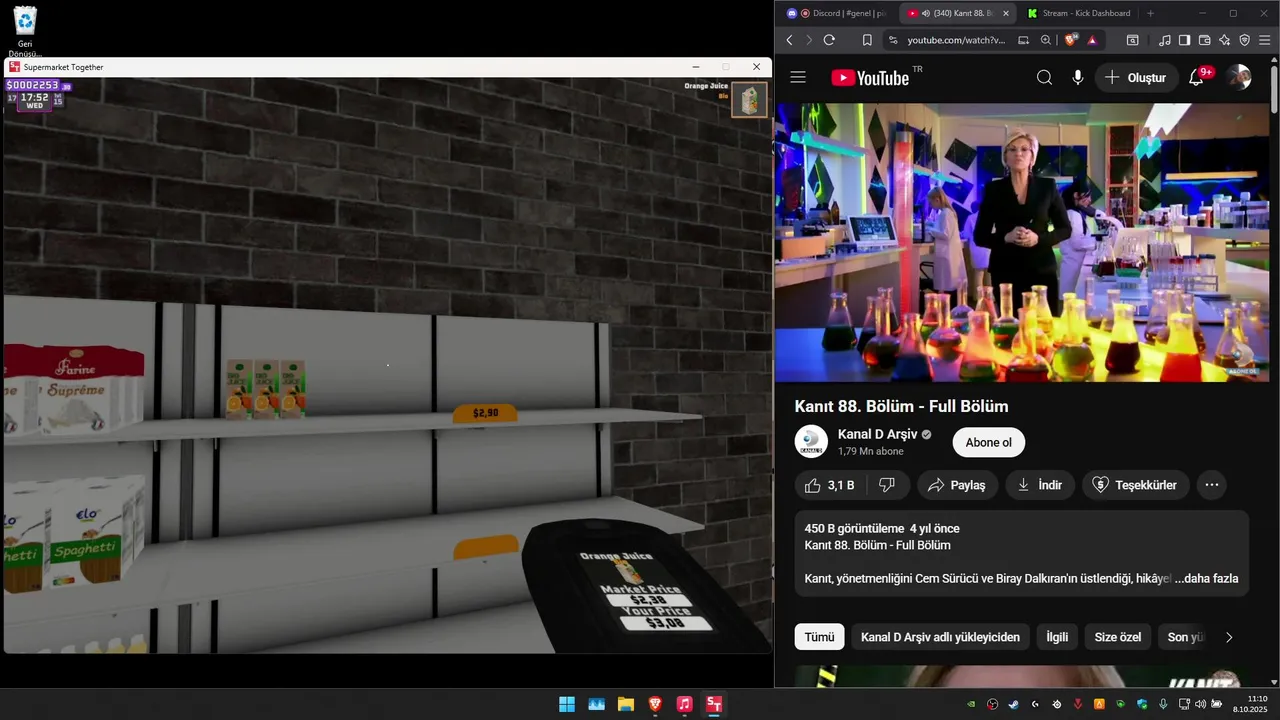
Task: Open Brave browser from taskbar
Action: pyautogui.click(x=655, y=704)
